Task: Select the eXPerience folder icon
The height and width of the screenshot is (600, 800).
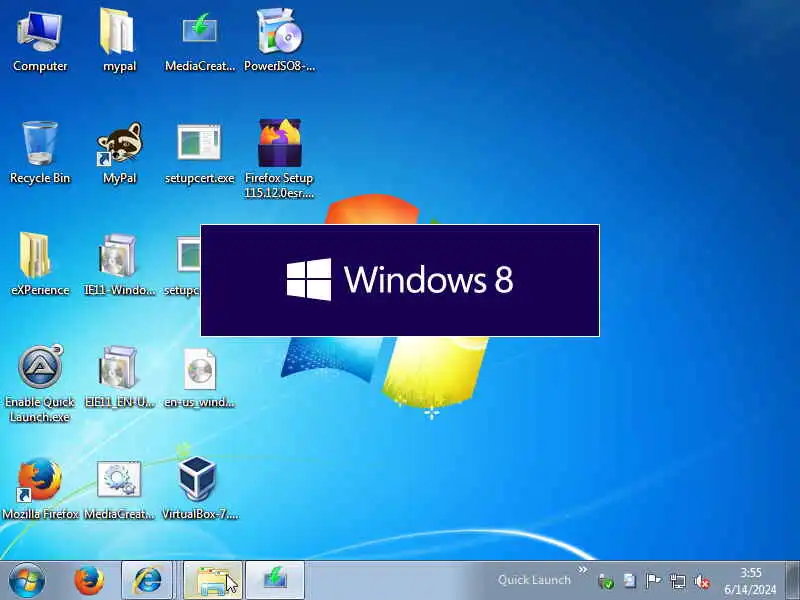Action: pos(40,264)
